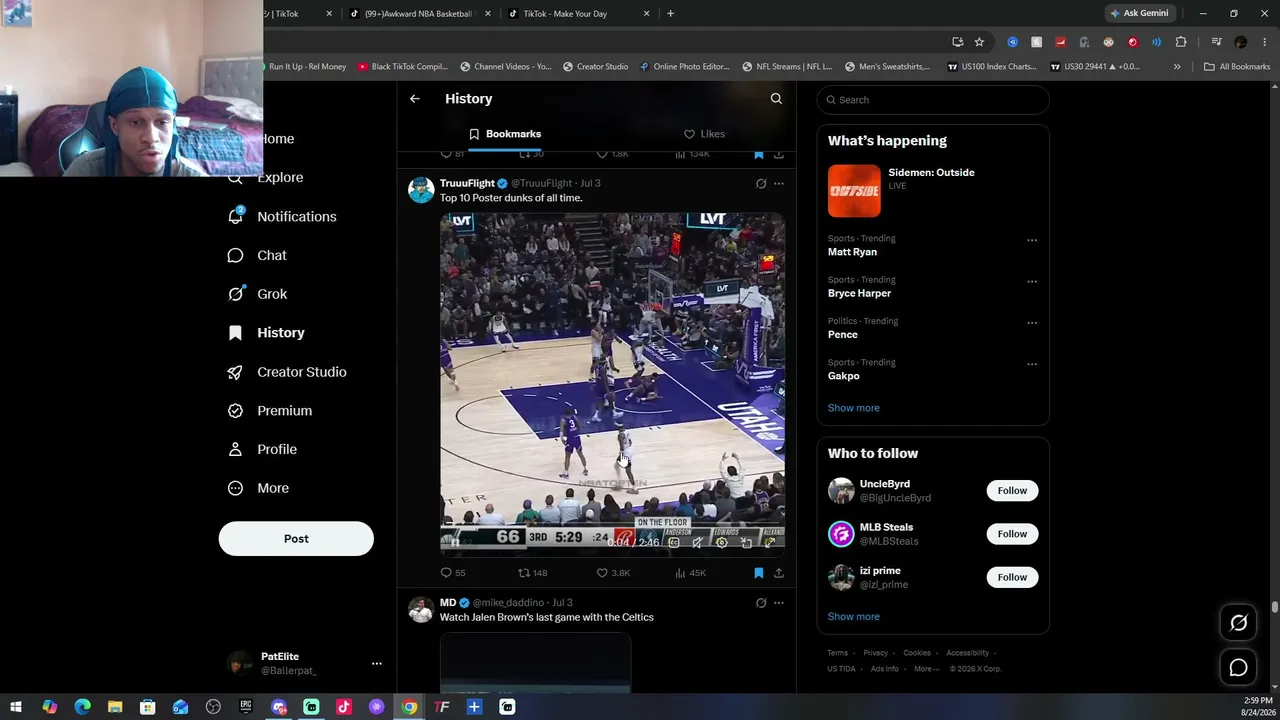Open the Privacy footer link
Viewport: 1280px width, 720px height.
876,653
